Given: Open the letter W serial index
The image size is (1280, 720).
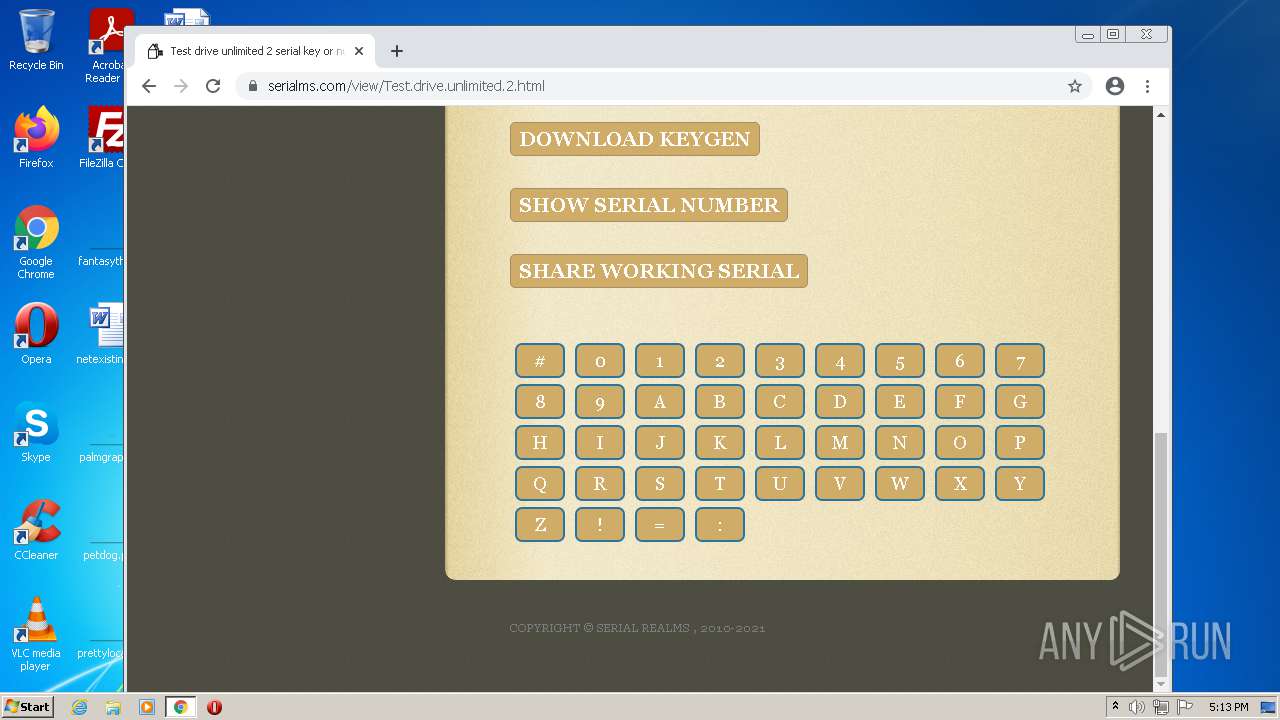Looking at the screenshot, I should coord(900,484).
